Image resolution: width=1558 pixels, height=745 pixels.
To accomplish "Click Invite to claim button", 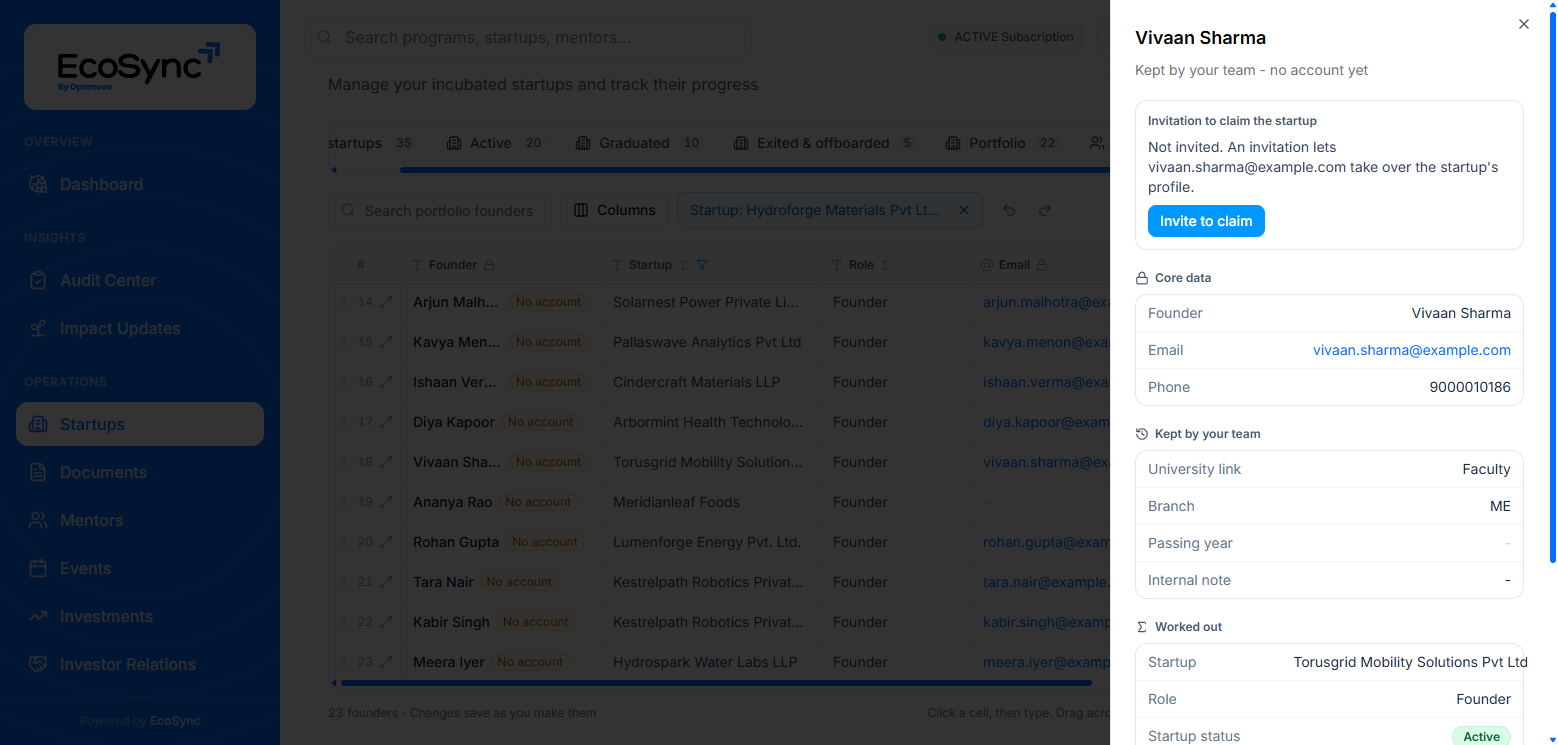I will pos(1206,221).
